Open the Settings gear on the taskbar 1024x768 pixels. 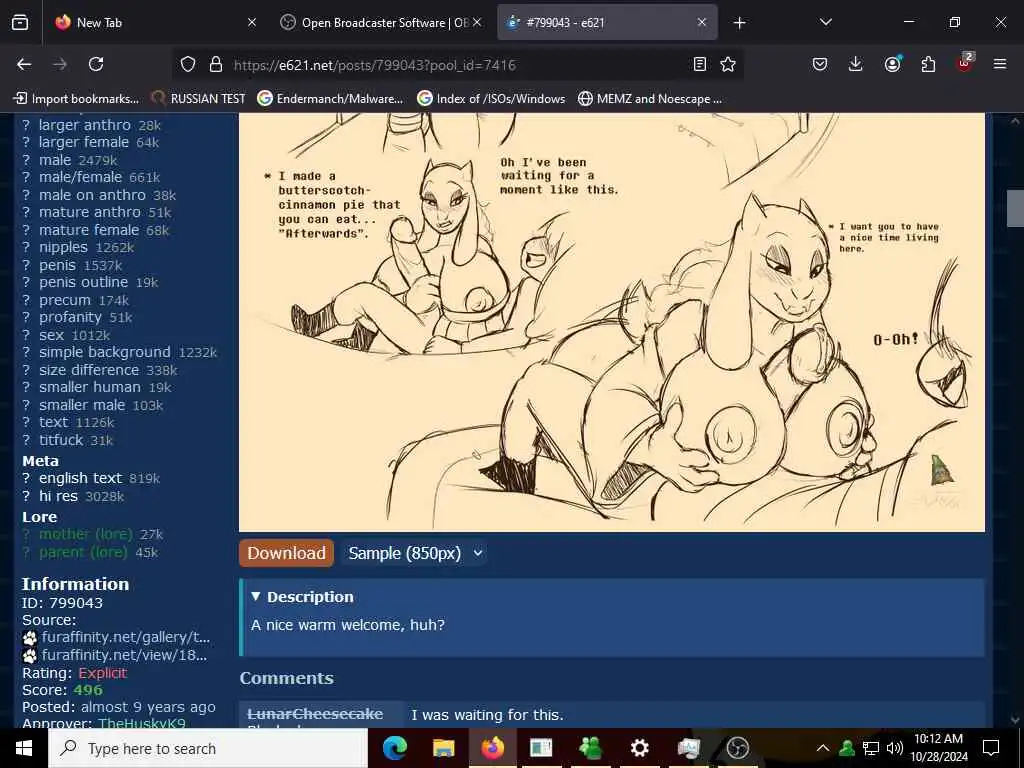click(x=639, y=748)
